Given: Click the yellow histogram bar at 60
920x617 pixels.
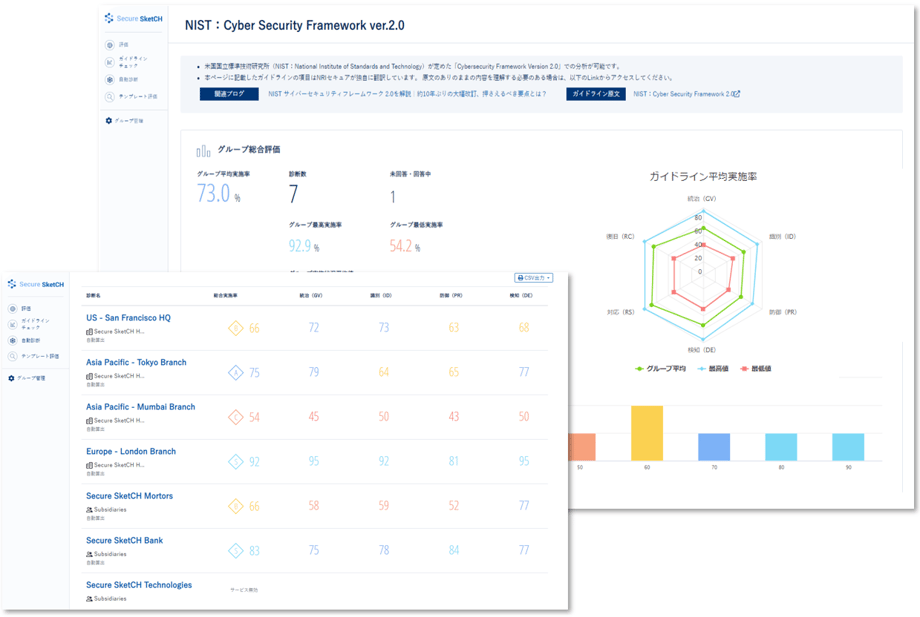Looking at the screenshot, I should coord(647,433).
